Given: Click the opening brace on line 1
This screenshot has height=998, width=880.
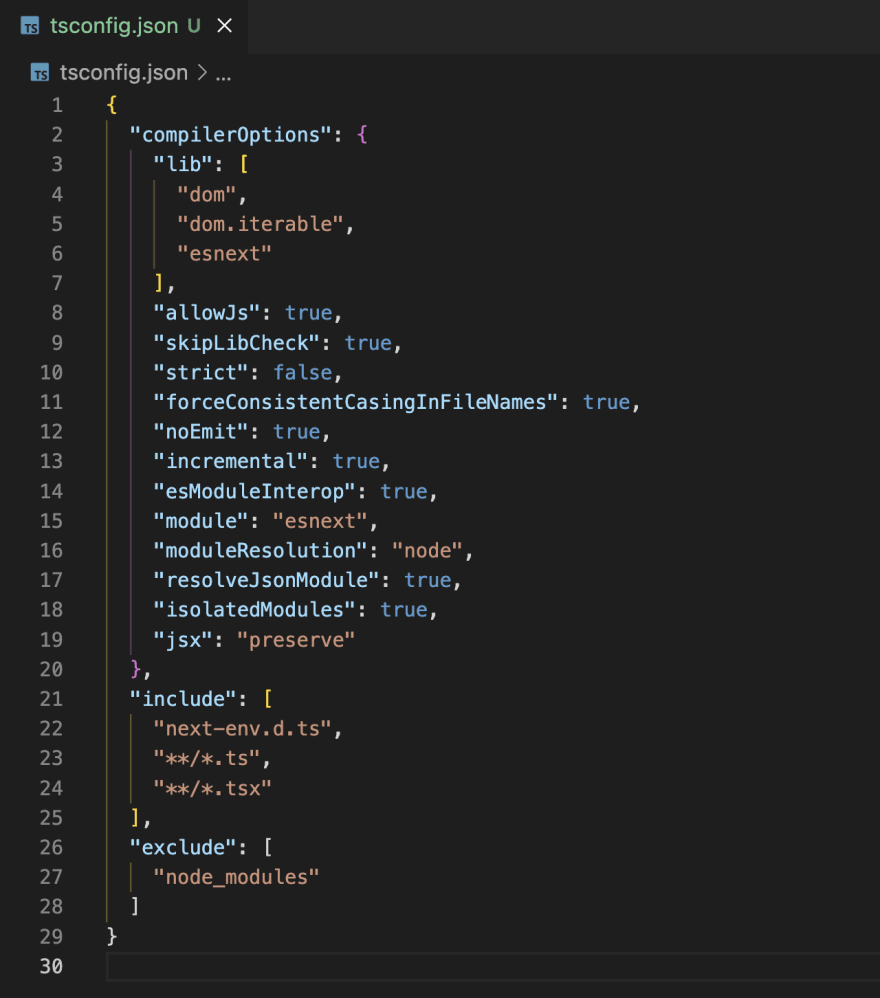Looking at the screenshot, I should [x=112, y=105].
